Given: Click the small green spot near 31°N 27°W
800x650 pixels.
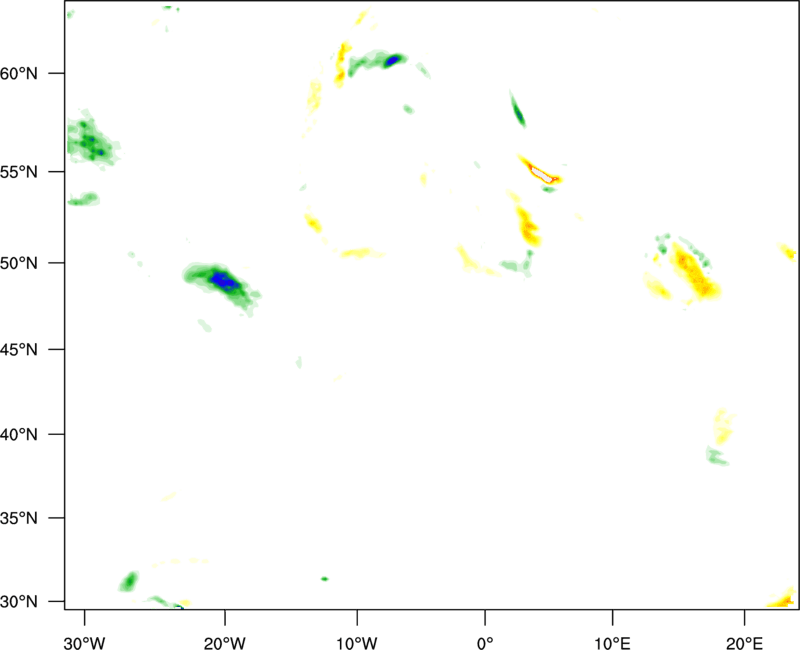Looking at the screenshot, I should point(129,582).
